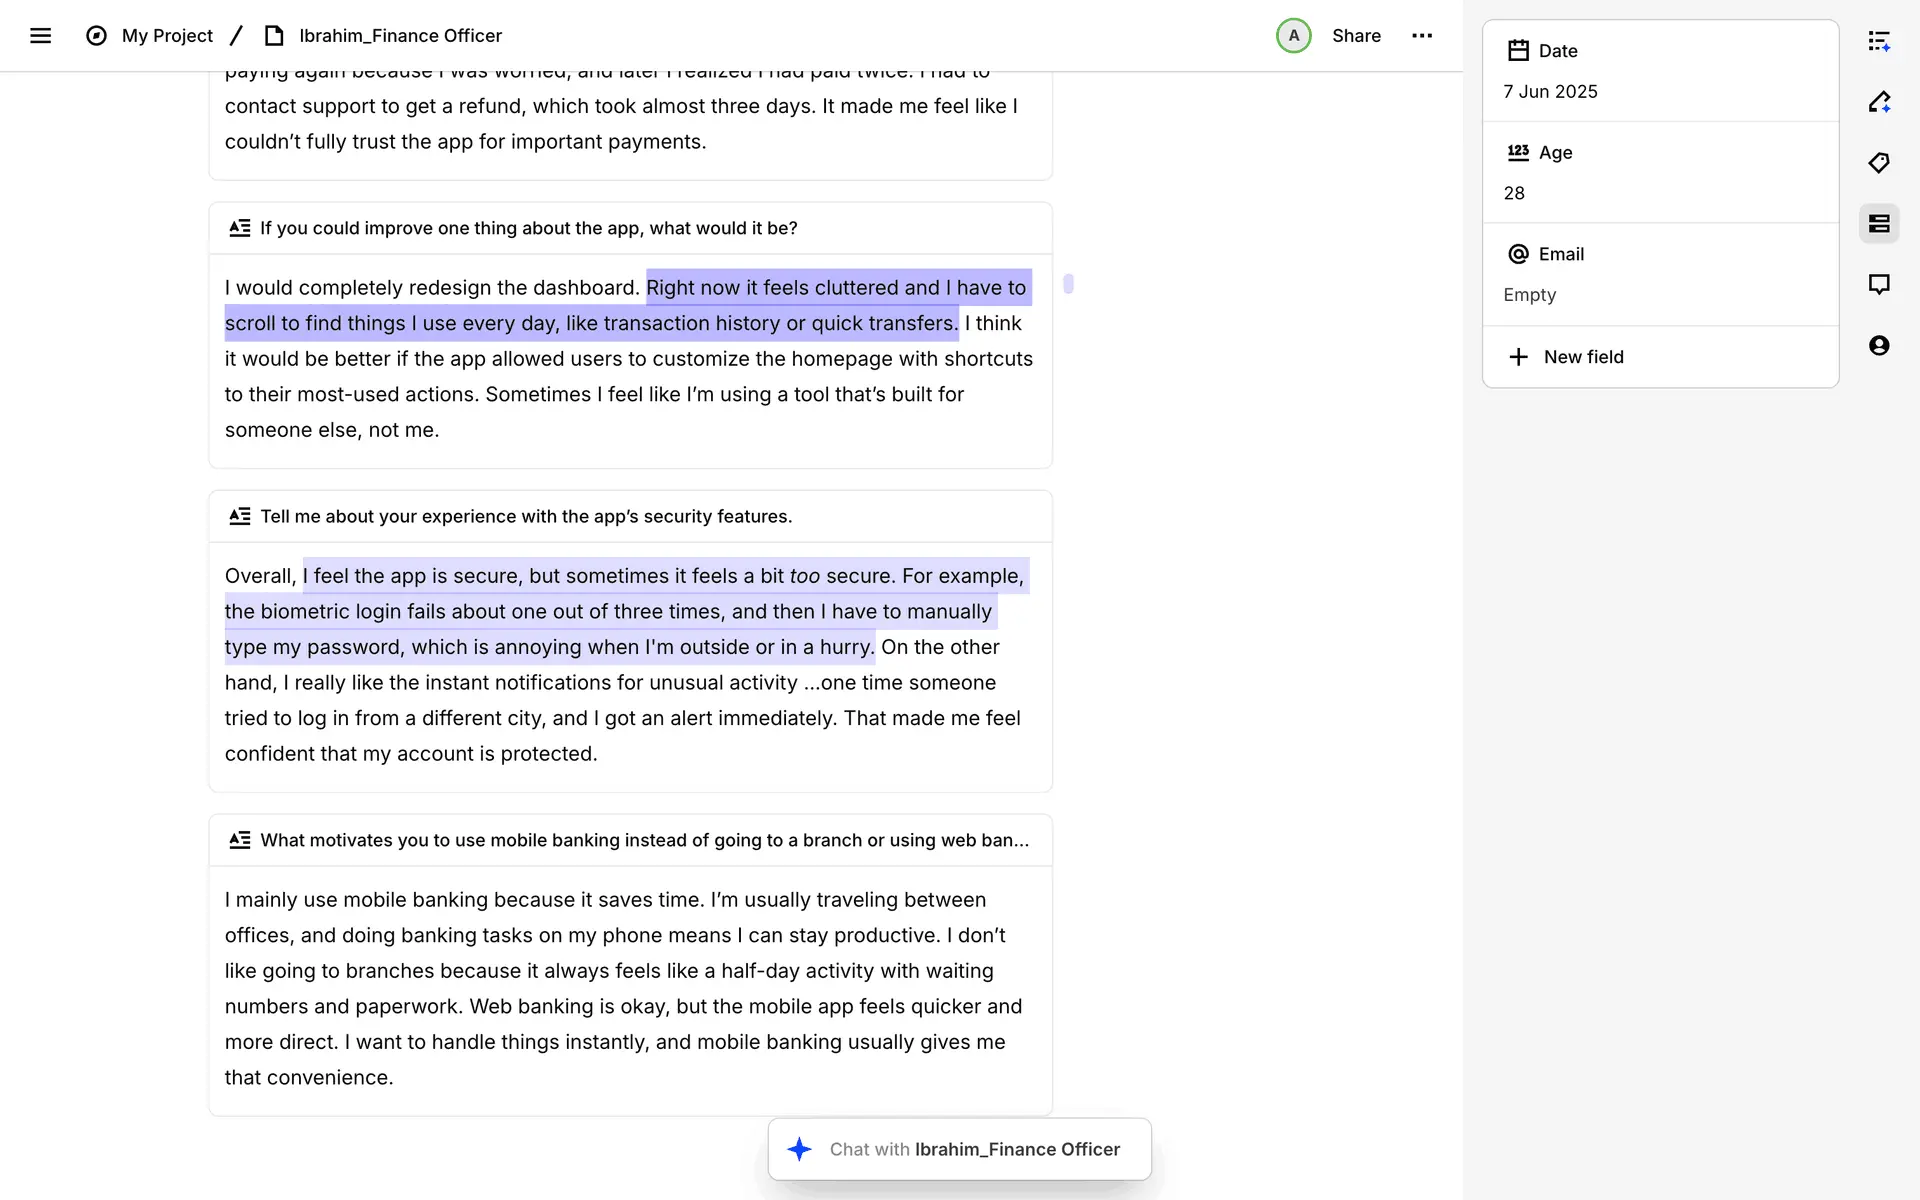The height and width of the screenshot is (1200, 1920).
Task: Edit the Age value 28
Action: point(1514,193)
